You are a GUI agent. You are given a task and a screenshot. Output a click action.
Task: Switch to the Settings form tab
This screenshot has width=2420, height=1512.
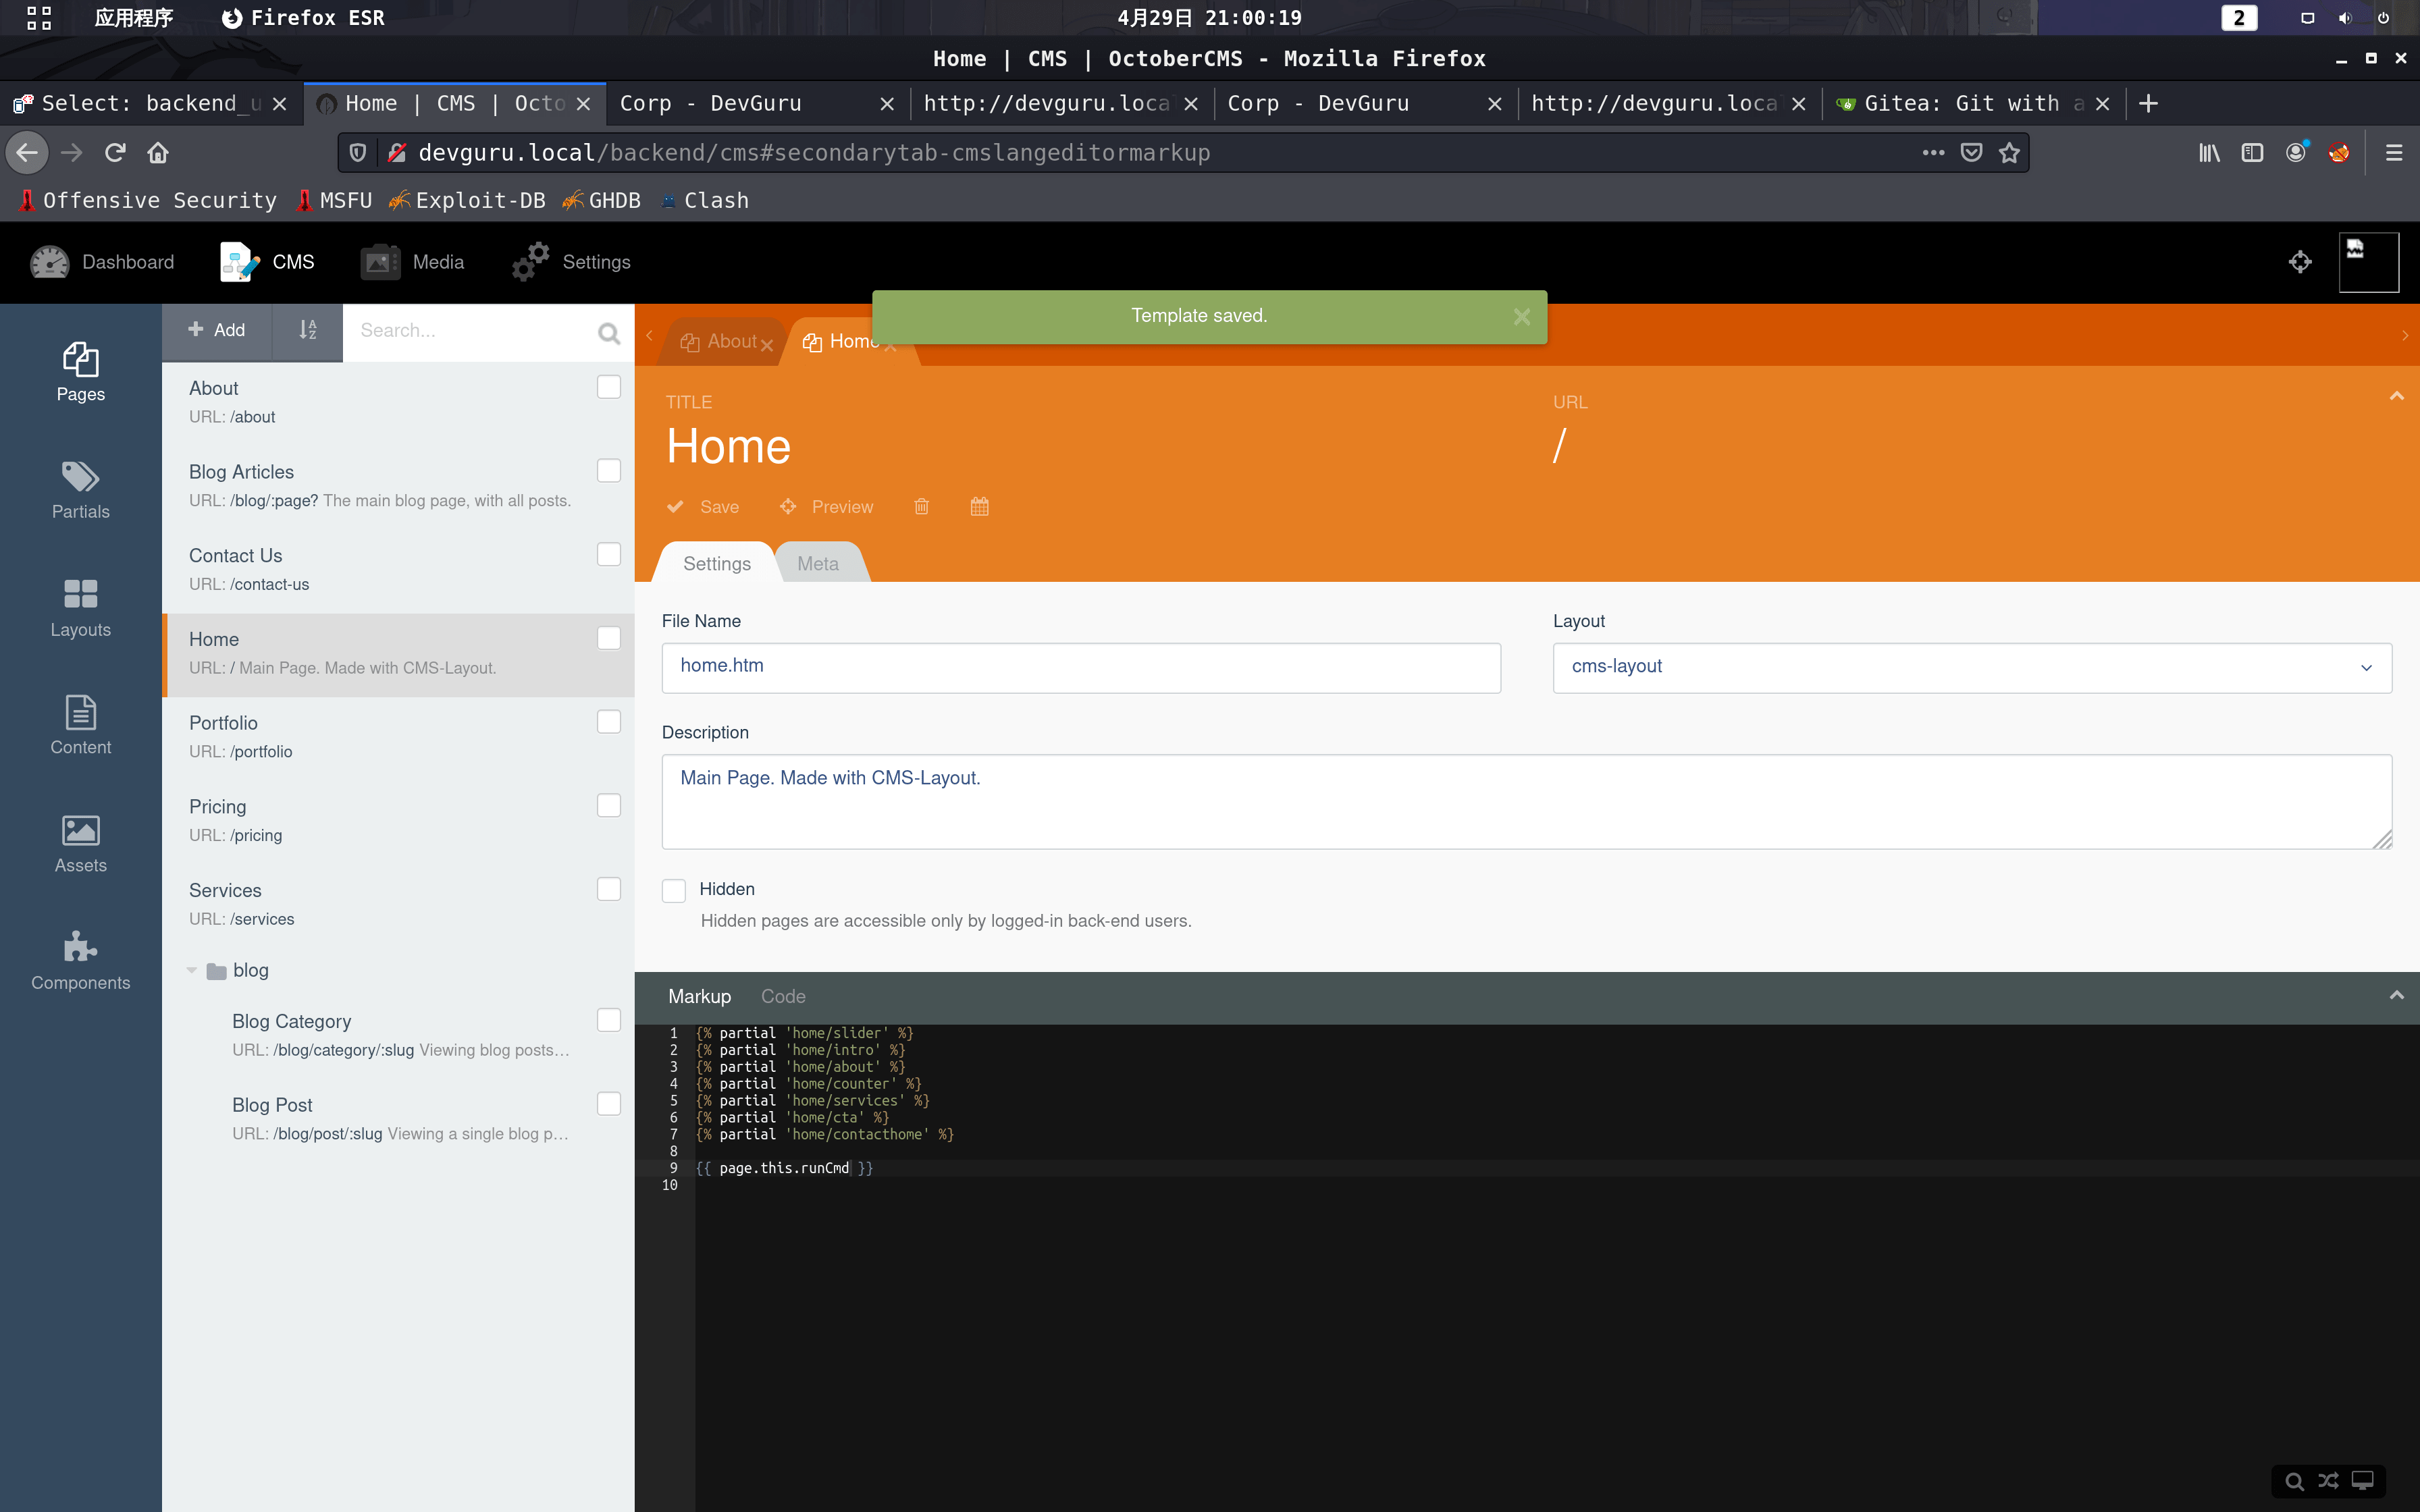point(717,564)
